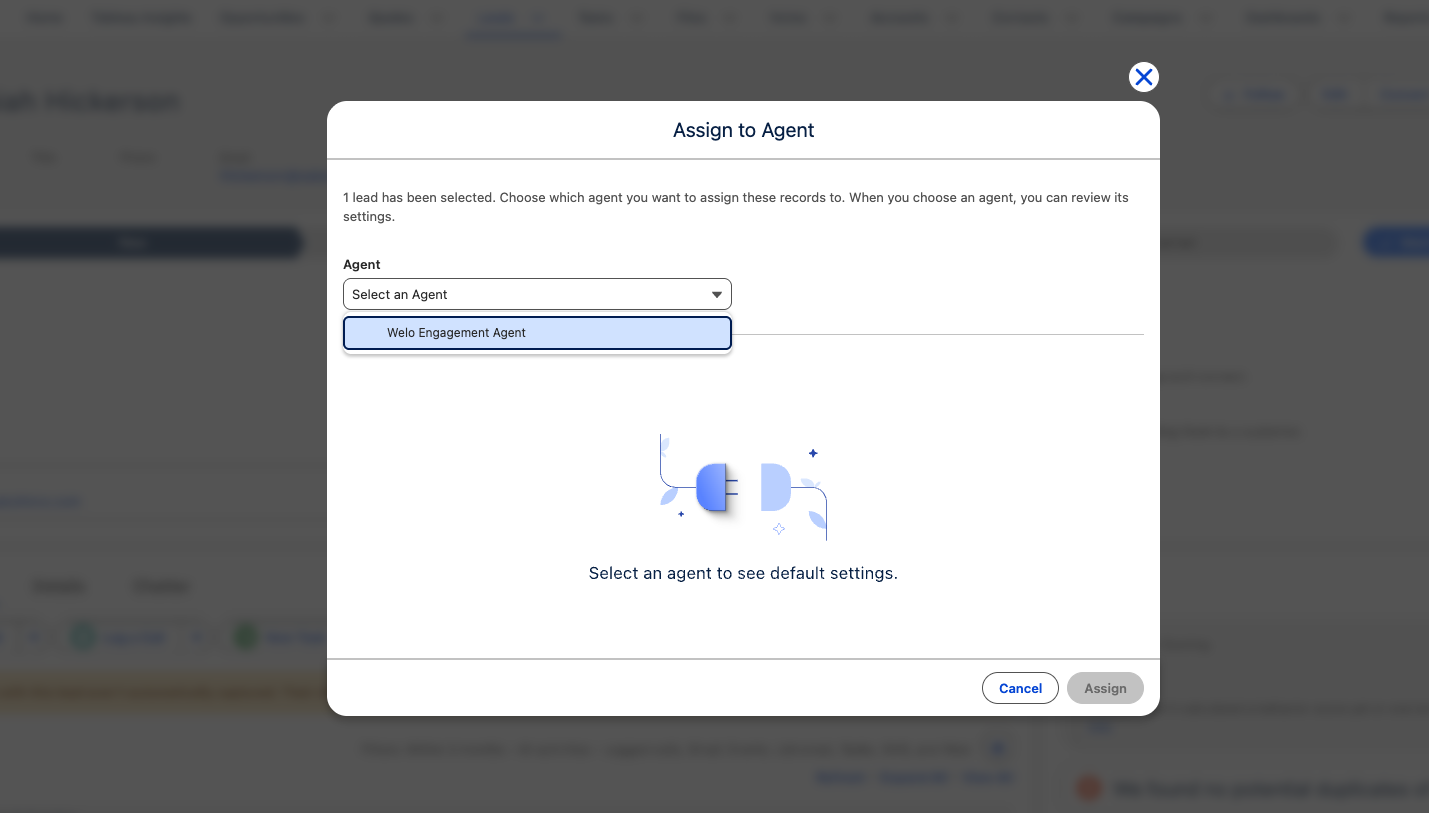
Task: Click the dropdown arrow in Agent field
Action: [x=717, y=295]
